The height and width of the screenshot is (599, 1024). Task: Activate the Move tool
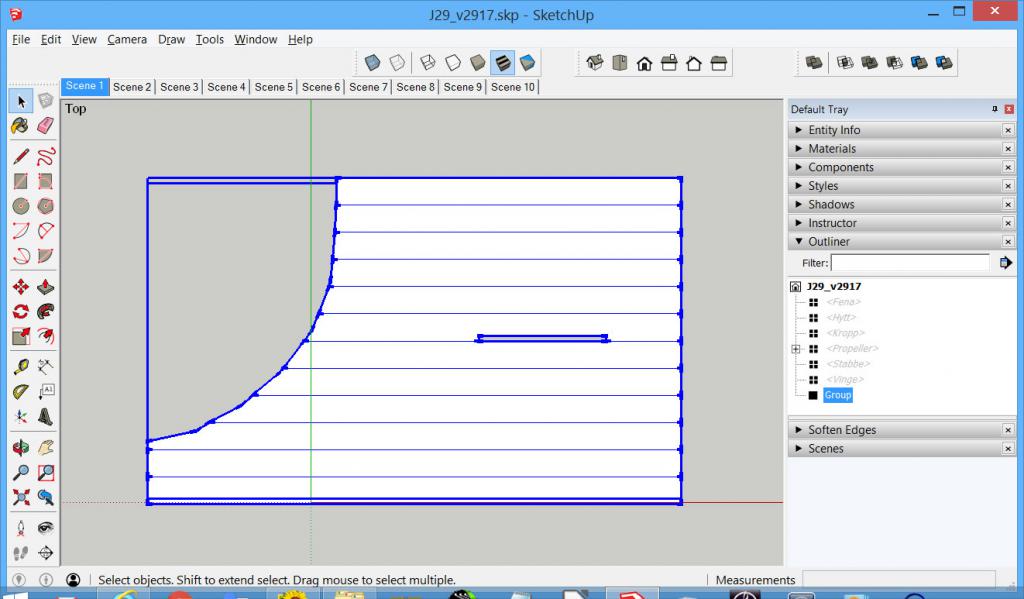(20, 287)
